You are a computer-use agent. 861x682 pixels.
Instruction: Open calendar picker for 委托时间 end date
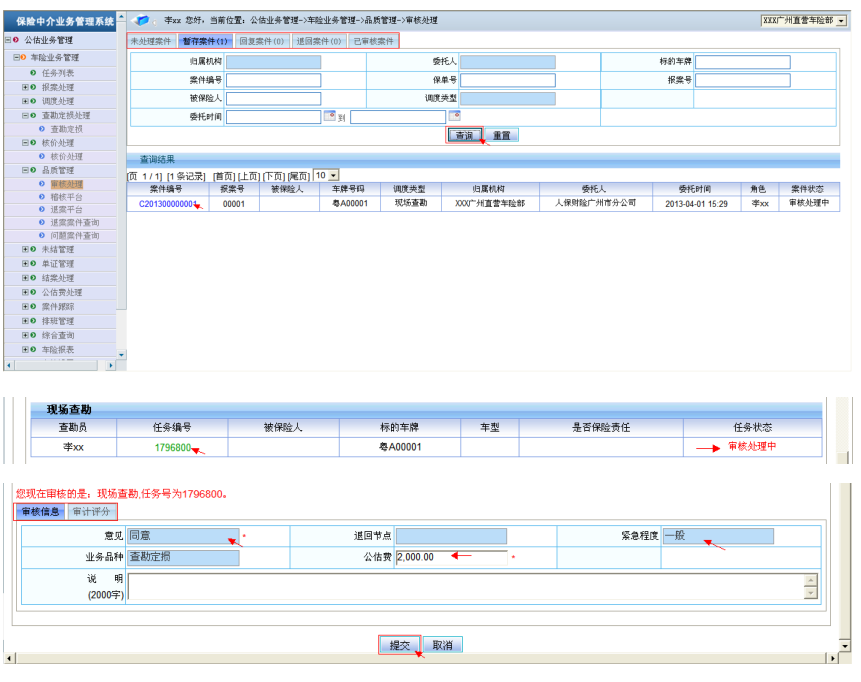(454, 116)
